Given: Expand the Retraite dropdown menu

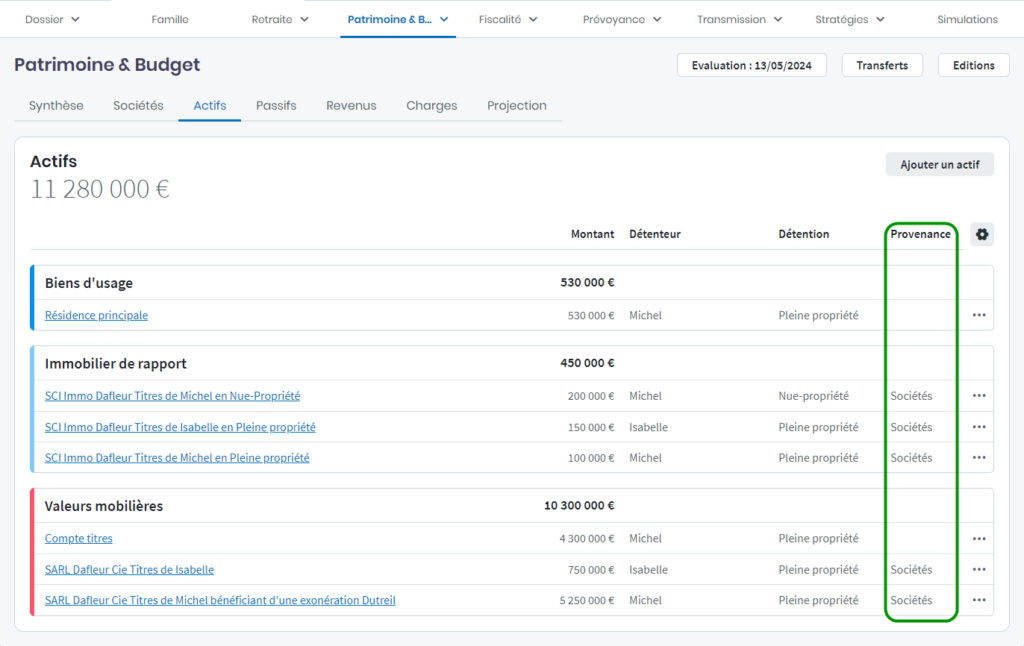Looking at the screenshot, I should pos(280,19).
